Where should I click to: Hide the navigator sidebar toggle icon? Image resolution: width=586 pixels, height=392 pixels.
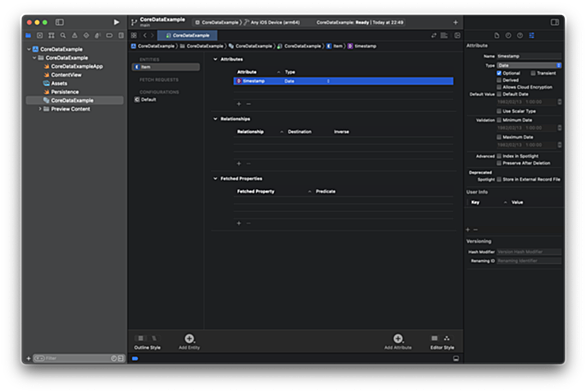tap(59, 22)
